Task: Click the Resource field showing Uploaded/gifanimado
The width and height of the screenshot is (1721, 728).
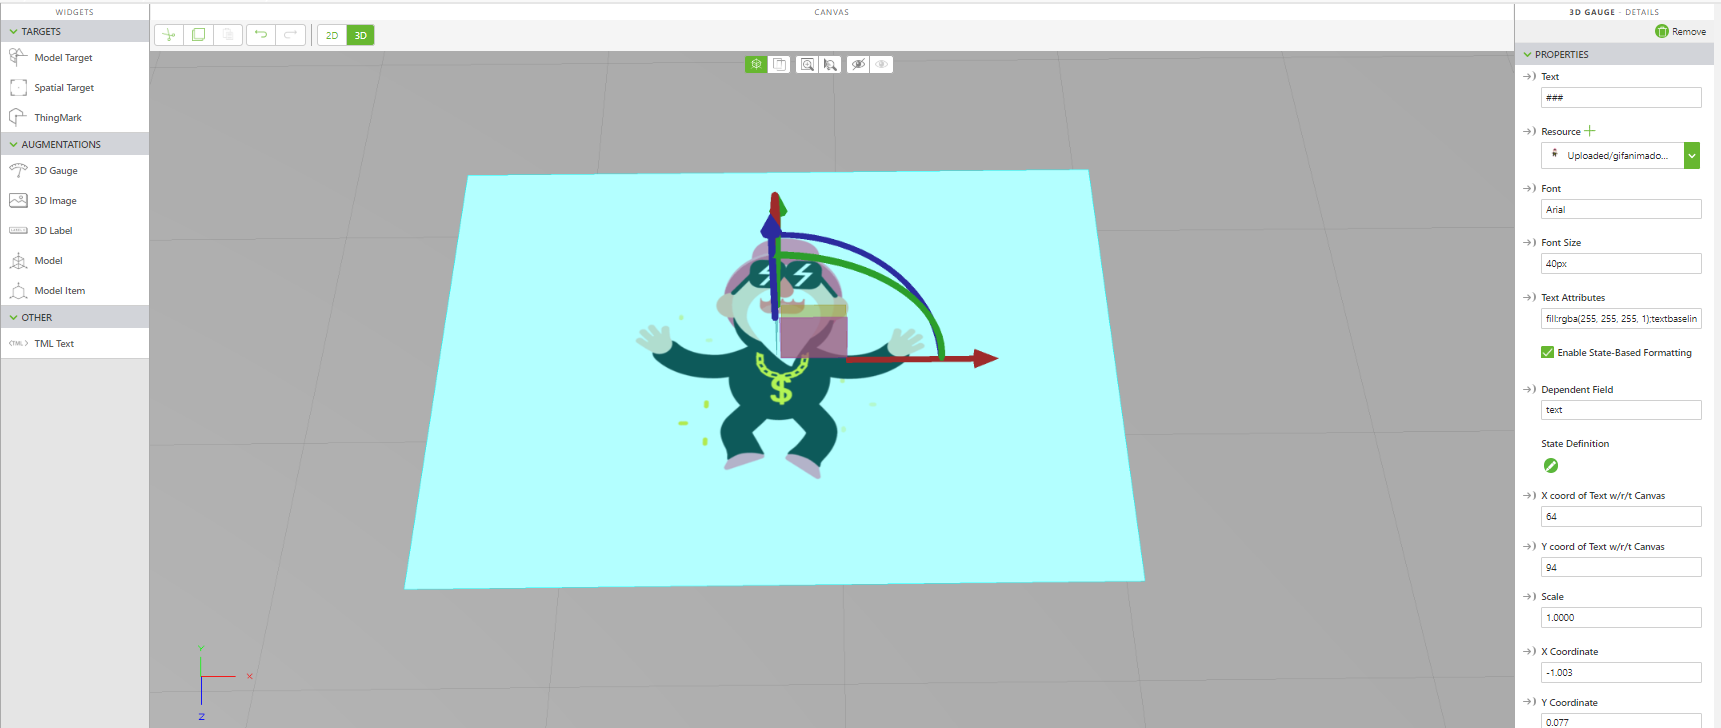Action: [x=1612, y=155]
